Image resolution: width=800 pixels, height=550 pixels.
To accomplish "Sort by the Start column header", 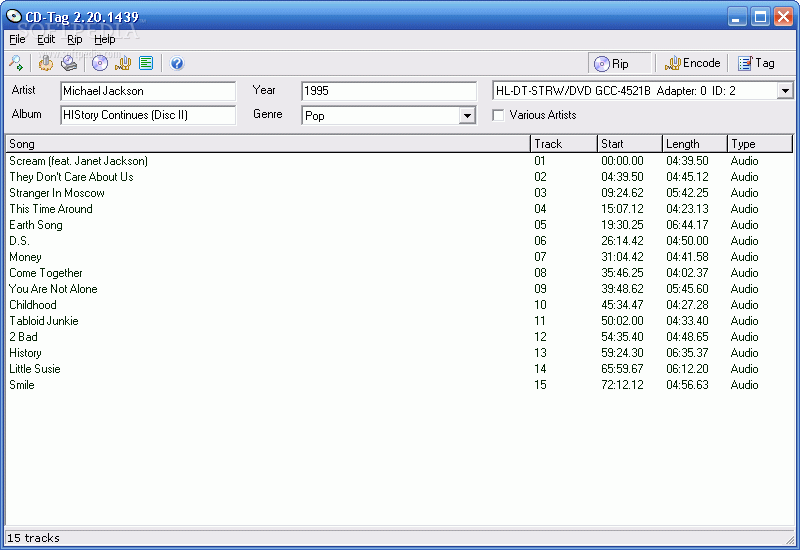I will 630,144.
